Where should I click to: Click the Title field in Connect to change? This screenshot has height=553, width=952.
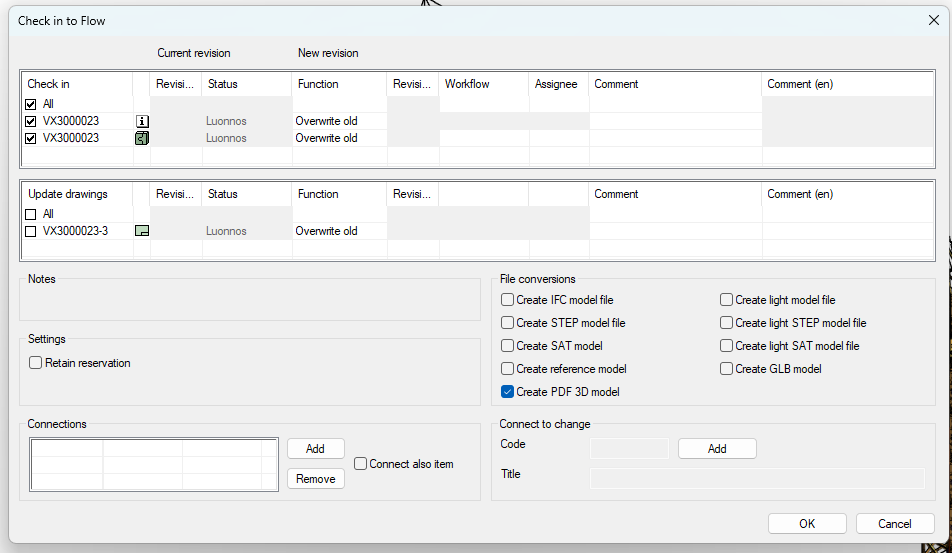(757, 478)
